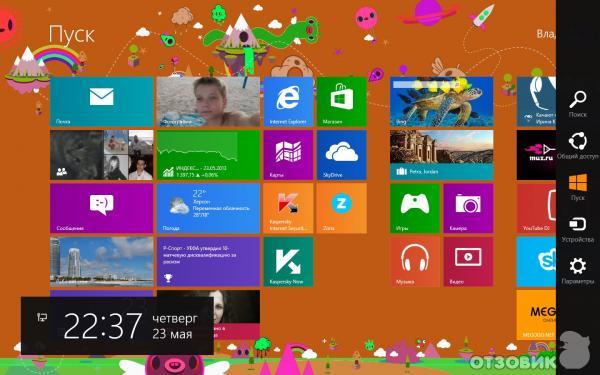
Task: Open the MEGOGO tile
Action: [536, 315]
